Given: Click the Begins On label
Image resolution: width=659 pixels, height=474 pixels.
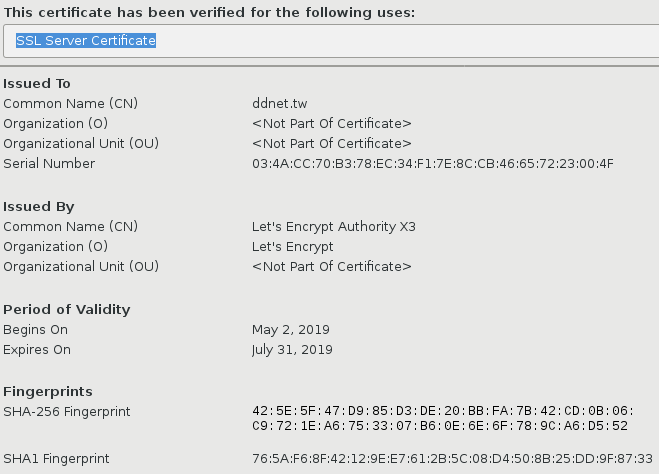Looking at the screenshot, I should tap(36, 330).
